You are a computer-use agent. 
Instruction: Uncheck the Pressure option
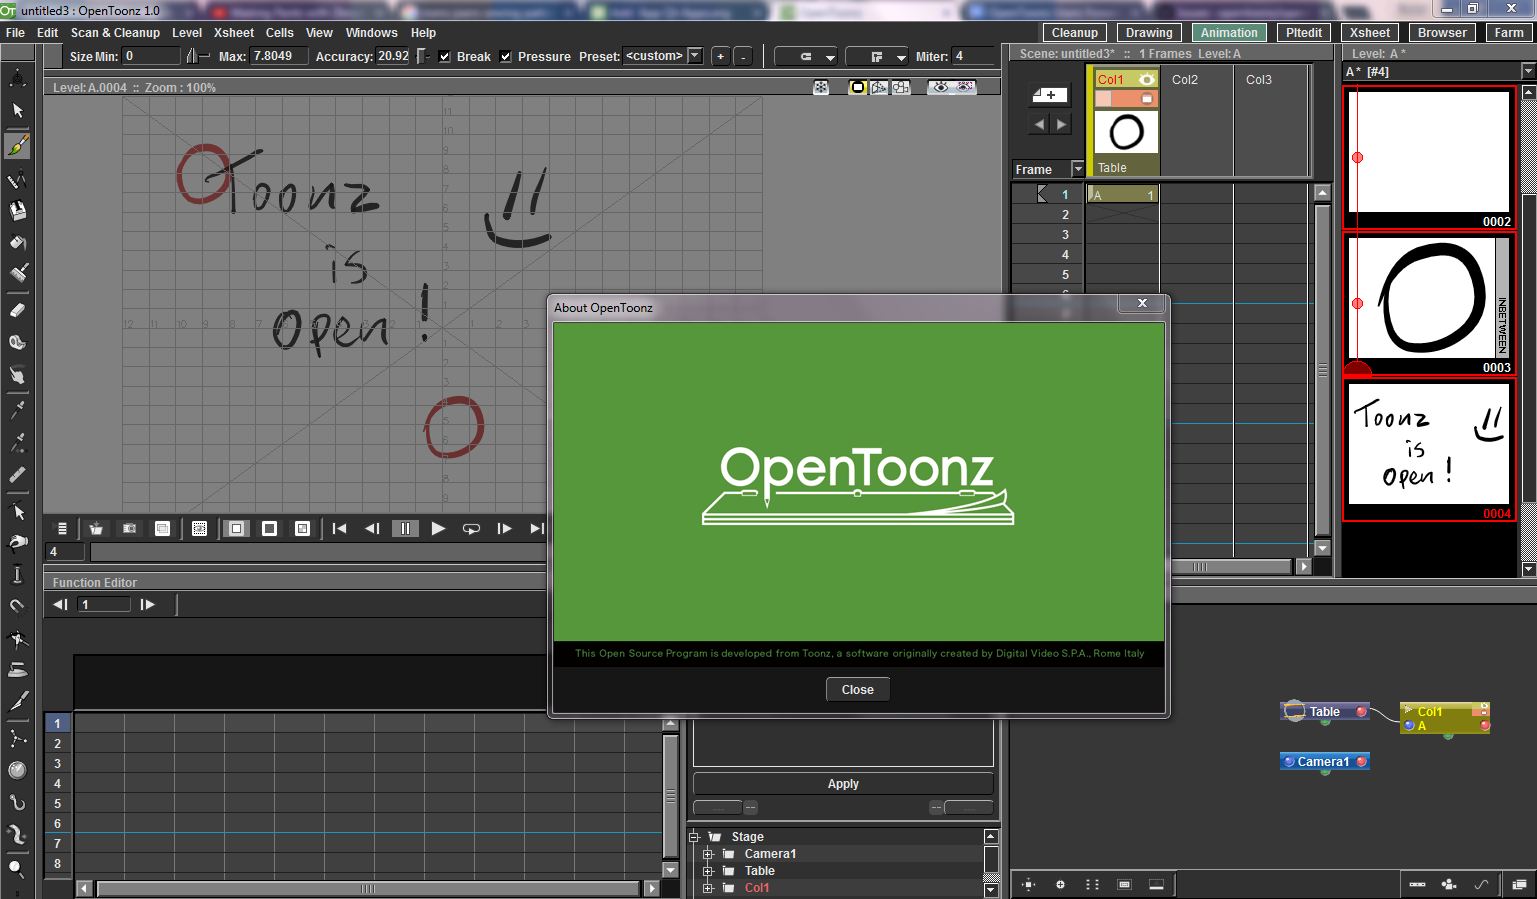[505, 56]
